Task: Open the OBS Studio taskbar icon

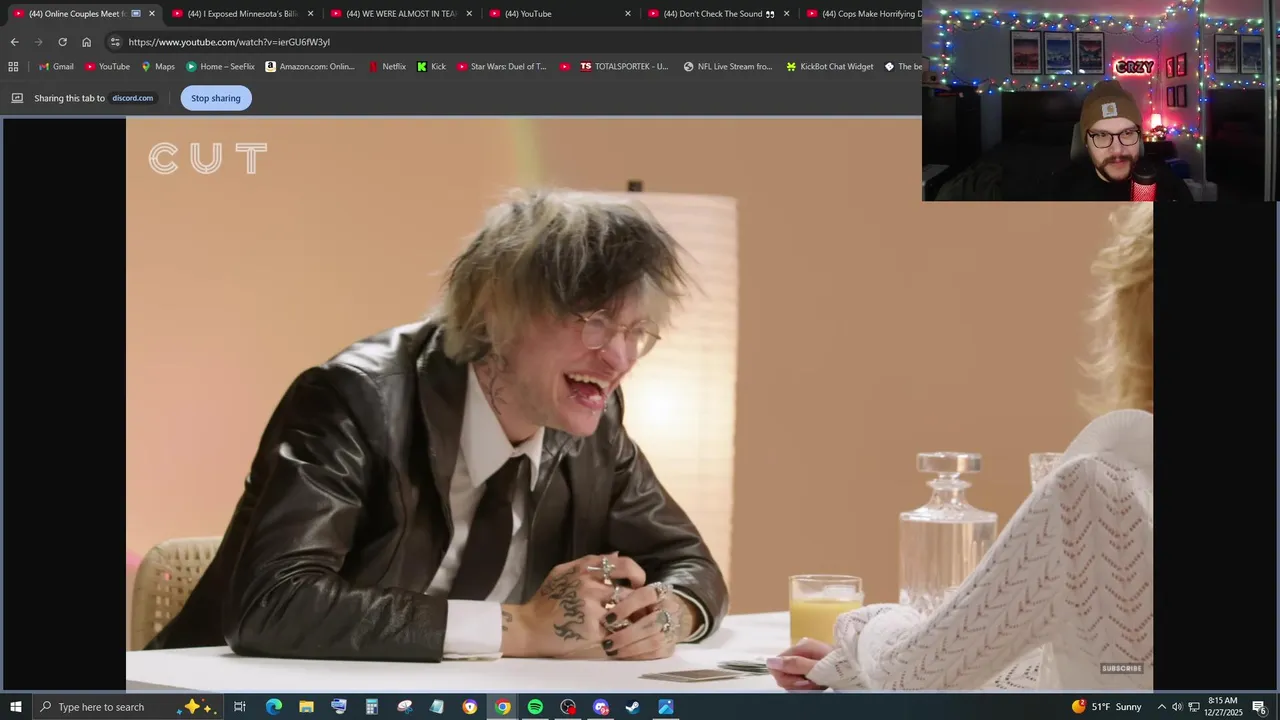Action: [568, 707]
